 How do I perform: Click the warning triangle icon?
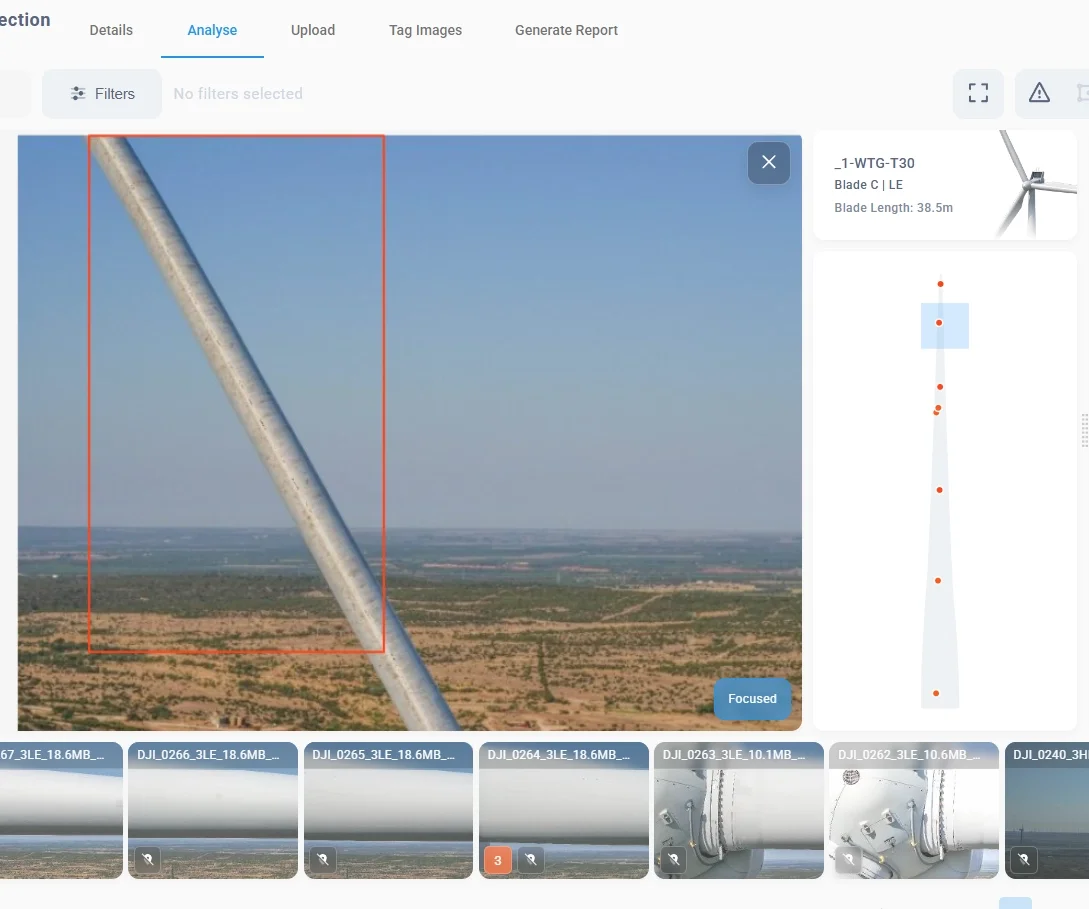click(x=1039, y=93)
